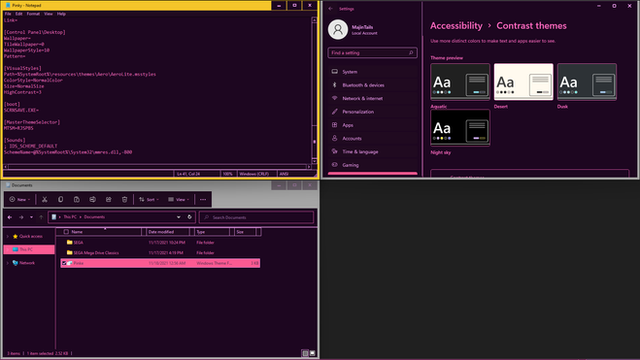The image size is (640, 360).
Task: Open the View dropdown in Explorer
Action: pos(178,200)
